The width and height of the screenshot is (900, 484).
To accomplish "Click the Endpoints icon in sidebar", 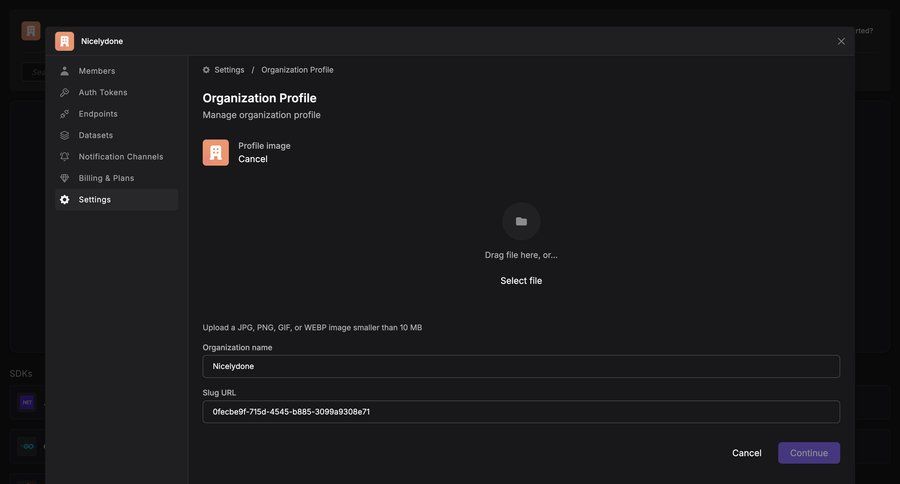I will (x=64, y=114).
